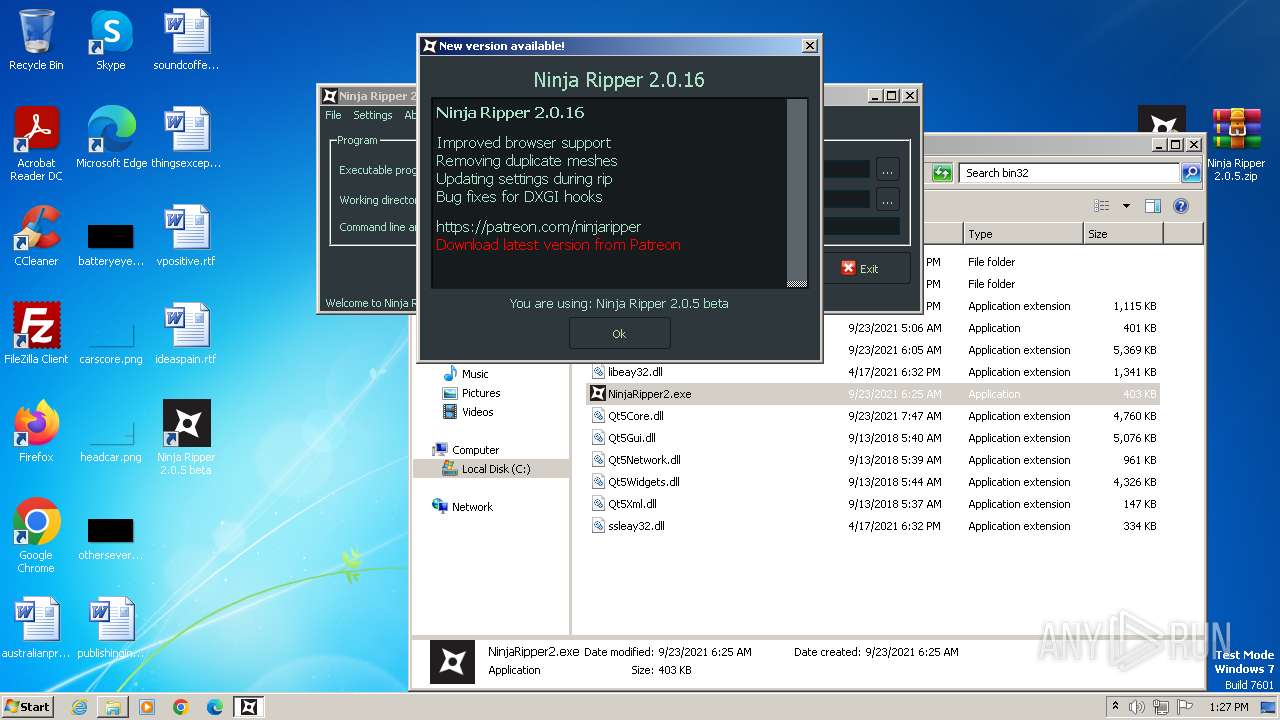This screenshot has height=720, width=1280.
Task: Select FileZilla Client desktop icon
Action: 36,335
